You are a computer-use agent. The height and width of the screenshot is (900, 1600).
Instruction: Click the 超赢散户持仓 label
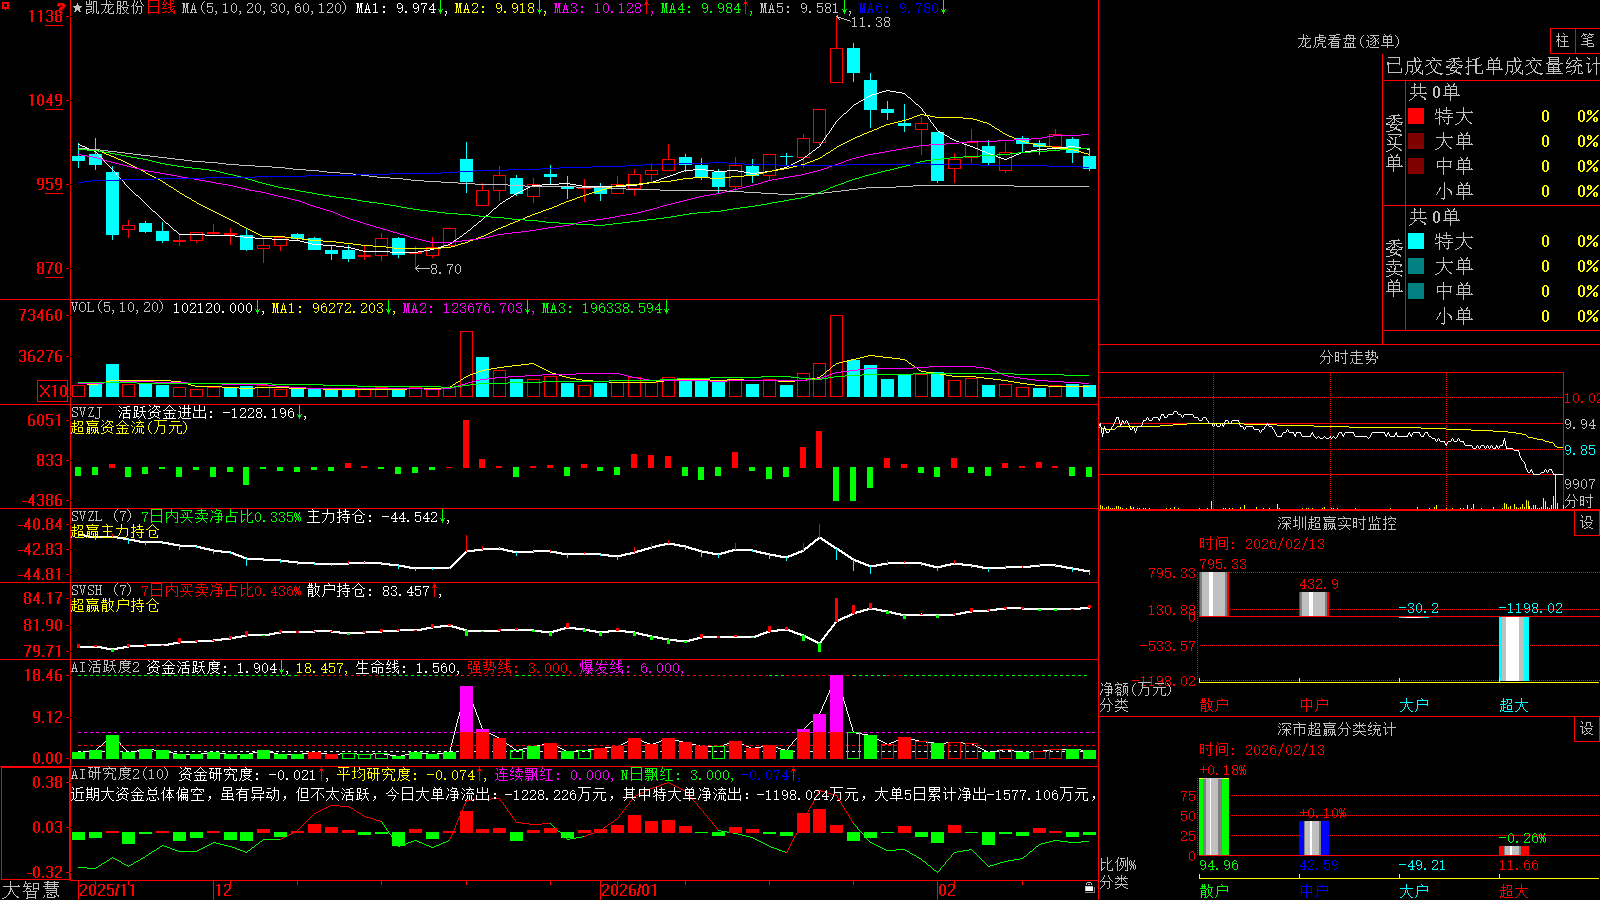tap(115, 605)
